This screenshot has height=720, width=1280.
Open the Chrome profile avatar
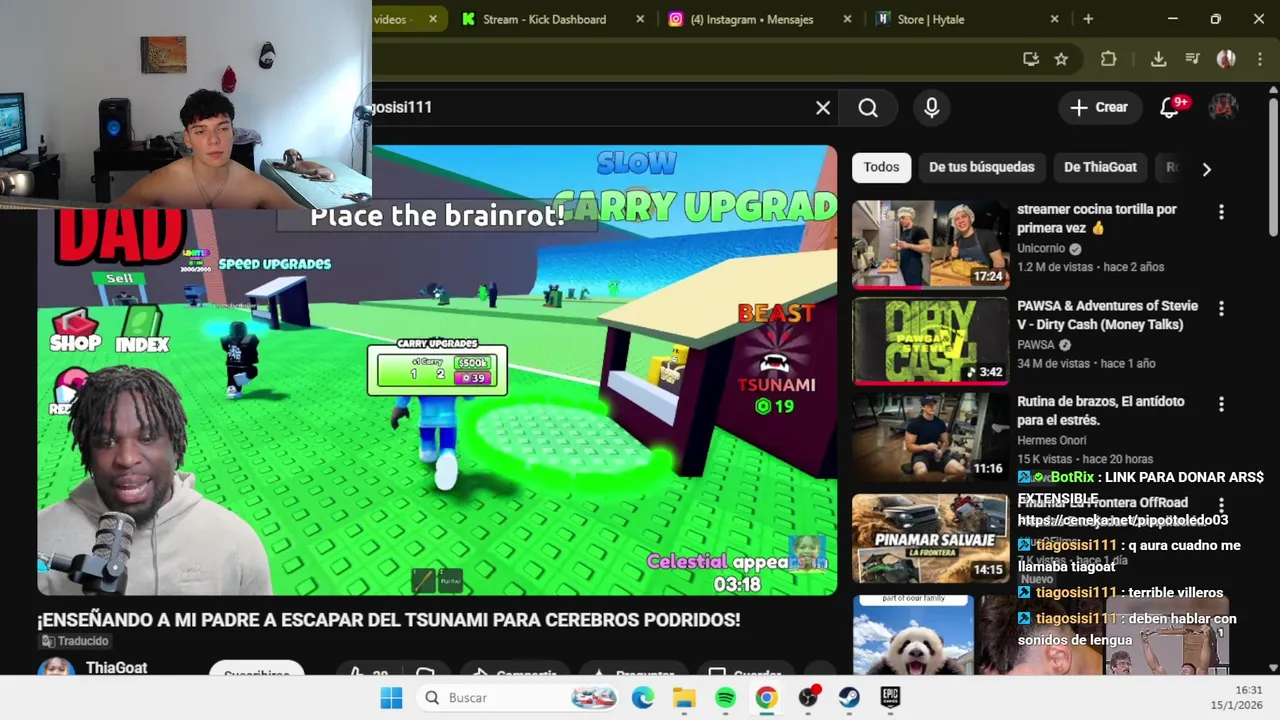click(1226, 59)
